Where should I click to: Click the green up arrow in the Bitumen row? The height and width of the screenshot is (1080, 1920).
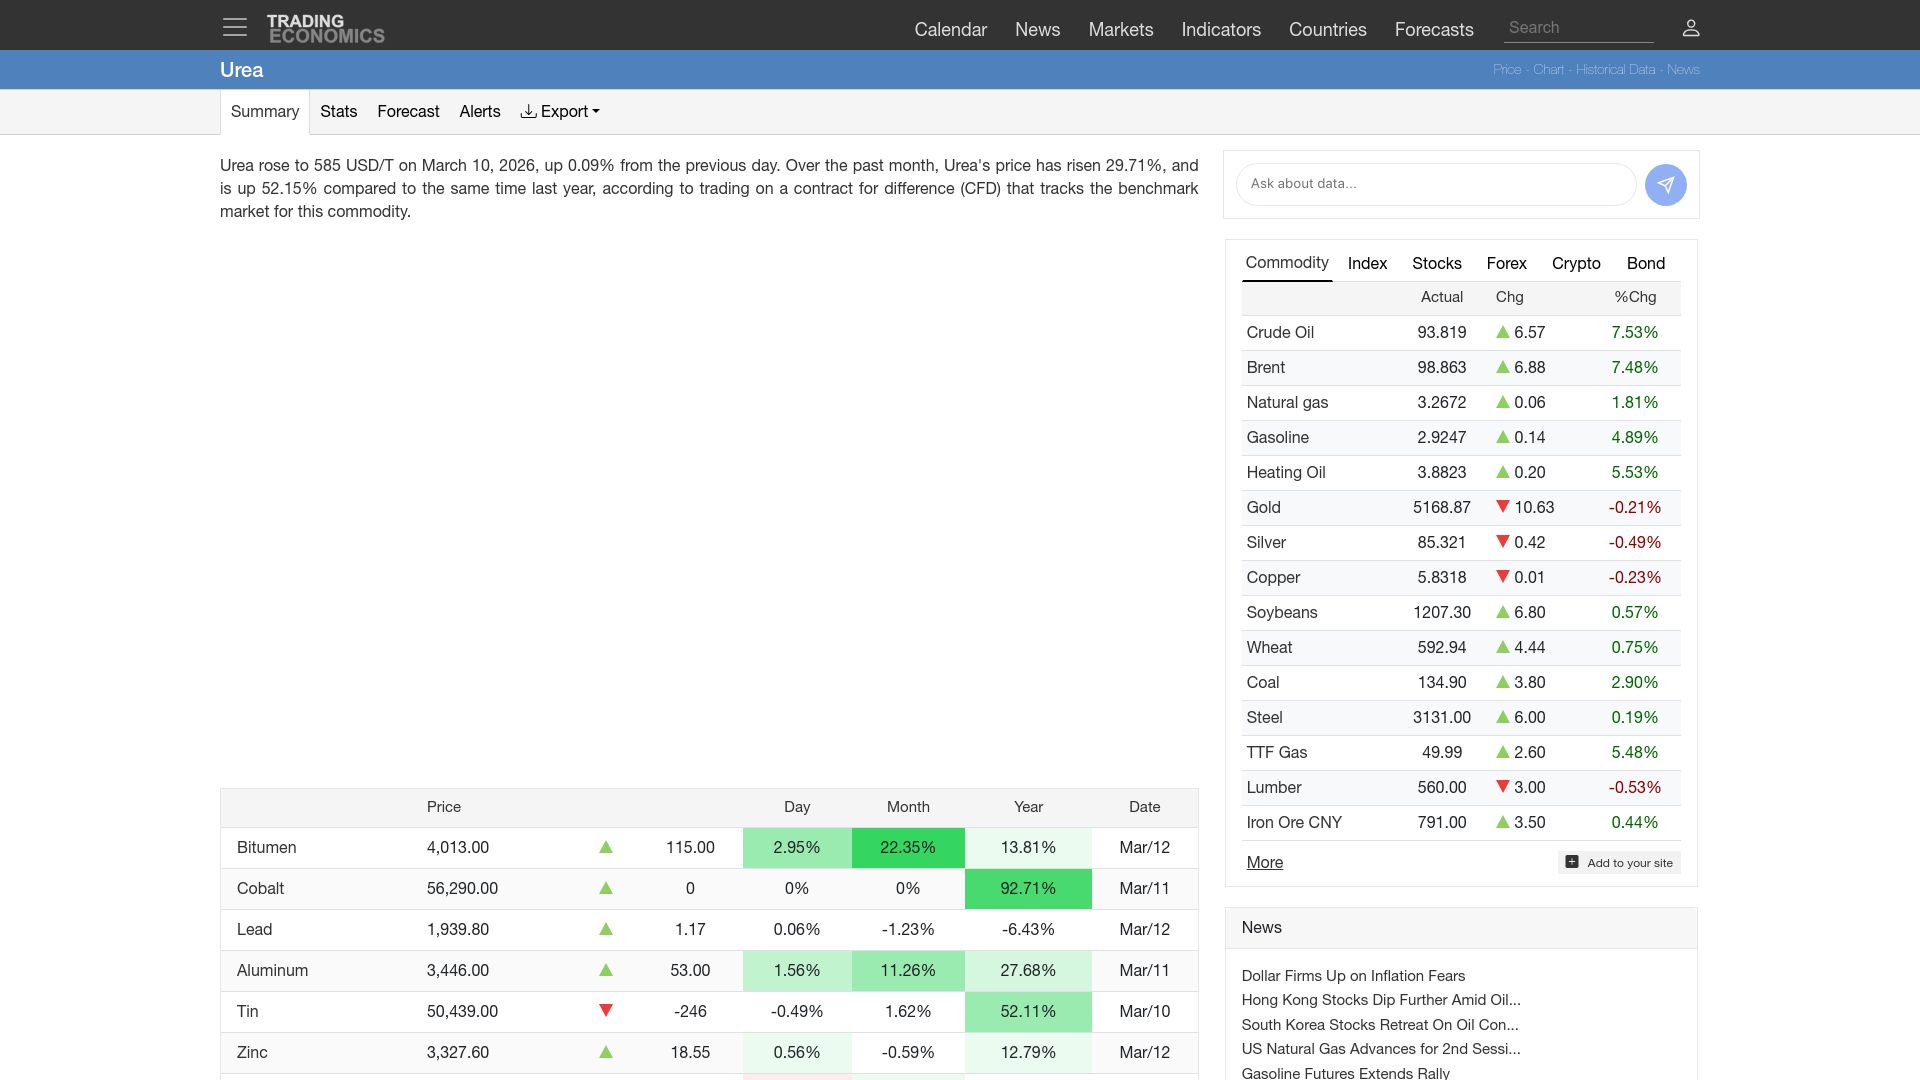606,847
